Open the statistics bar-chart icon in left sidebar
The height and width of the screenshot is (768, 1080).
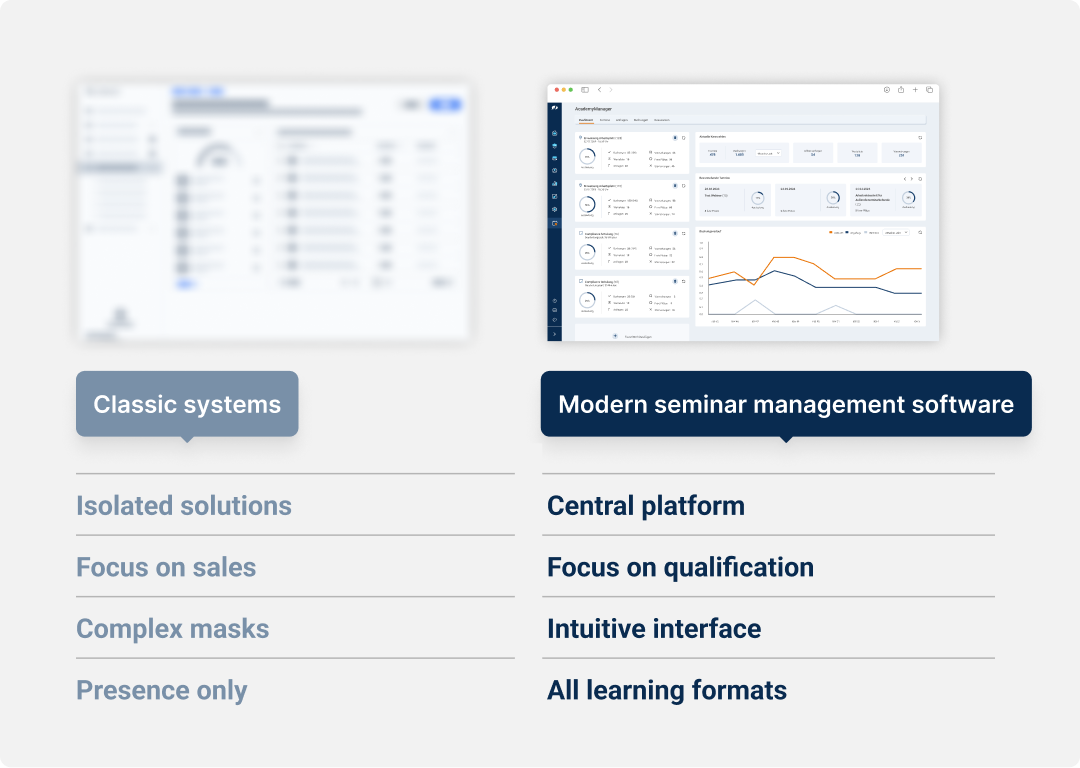coord(554,183)
